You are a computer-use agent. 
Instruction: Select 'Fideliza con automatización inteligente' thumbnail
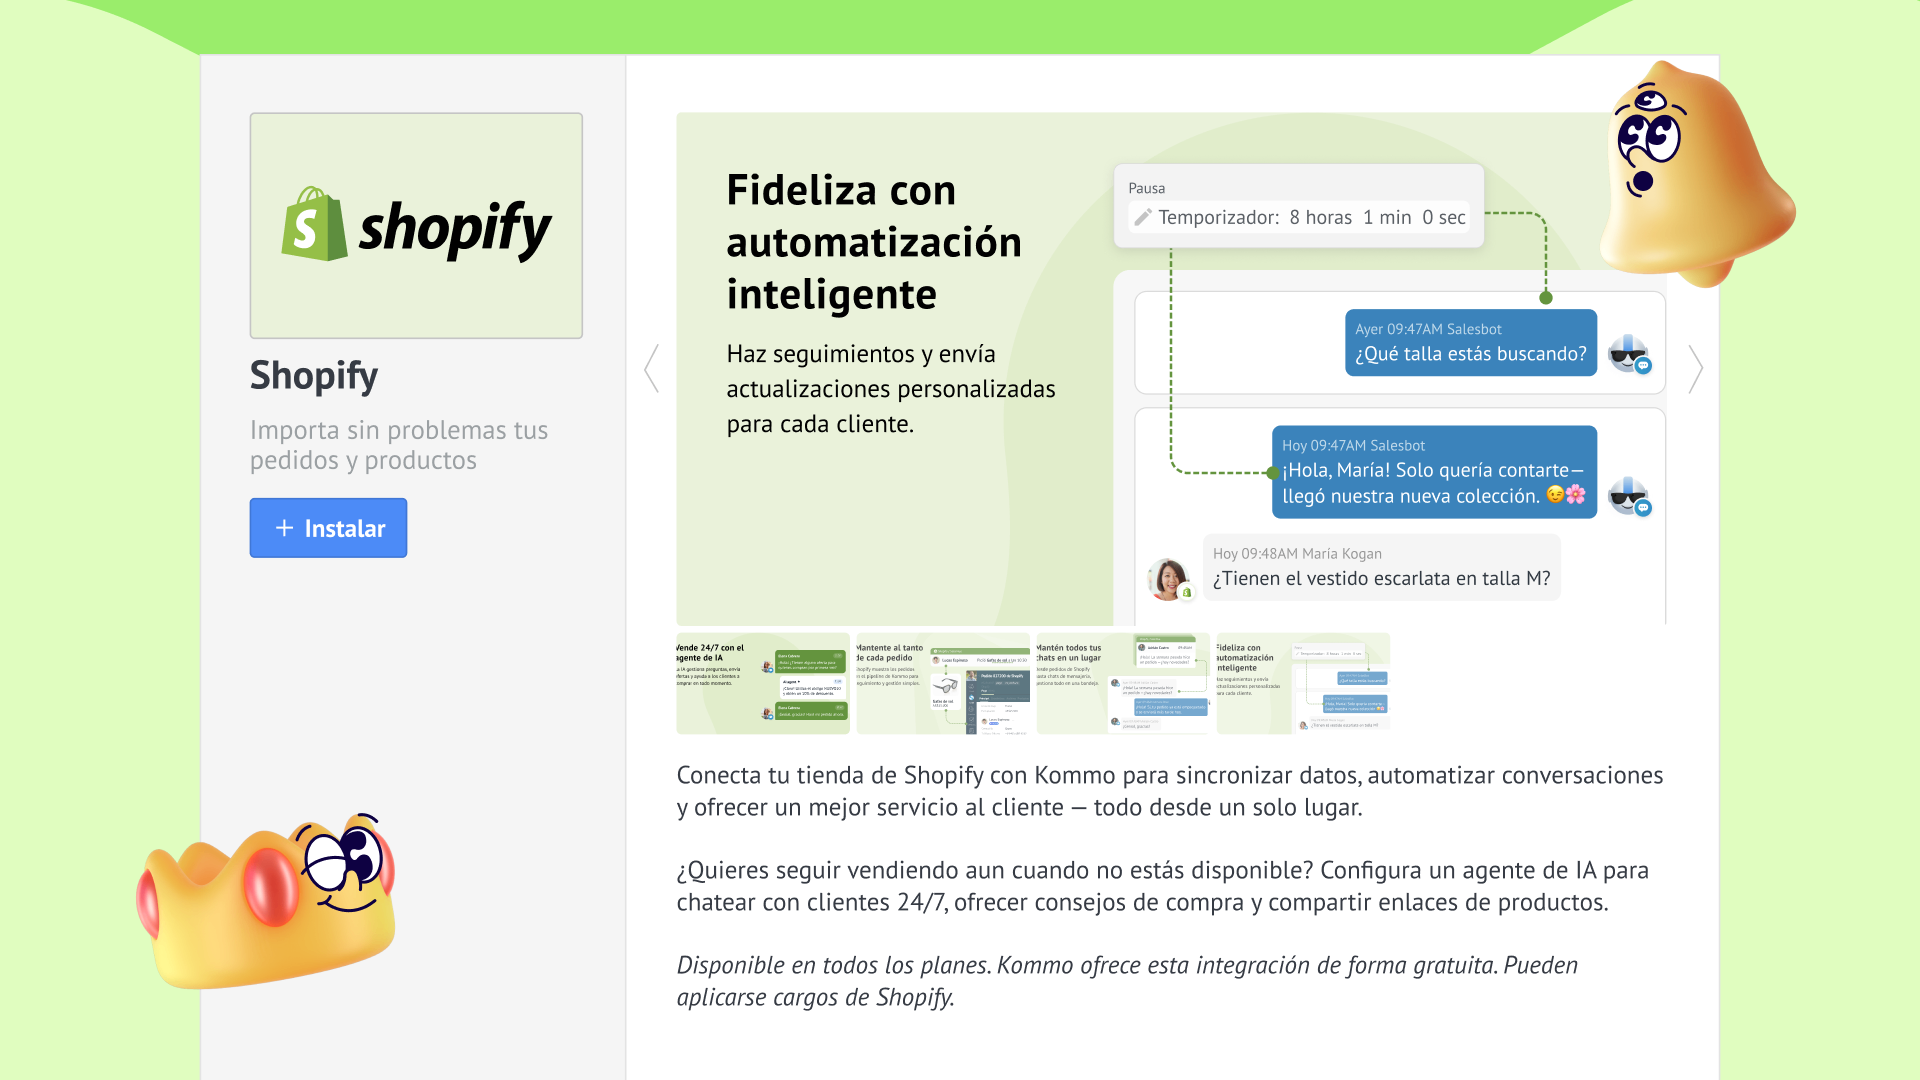(1303, 684)
